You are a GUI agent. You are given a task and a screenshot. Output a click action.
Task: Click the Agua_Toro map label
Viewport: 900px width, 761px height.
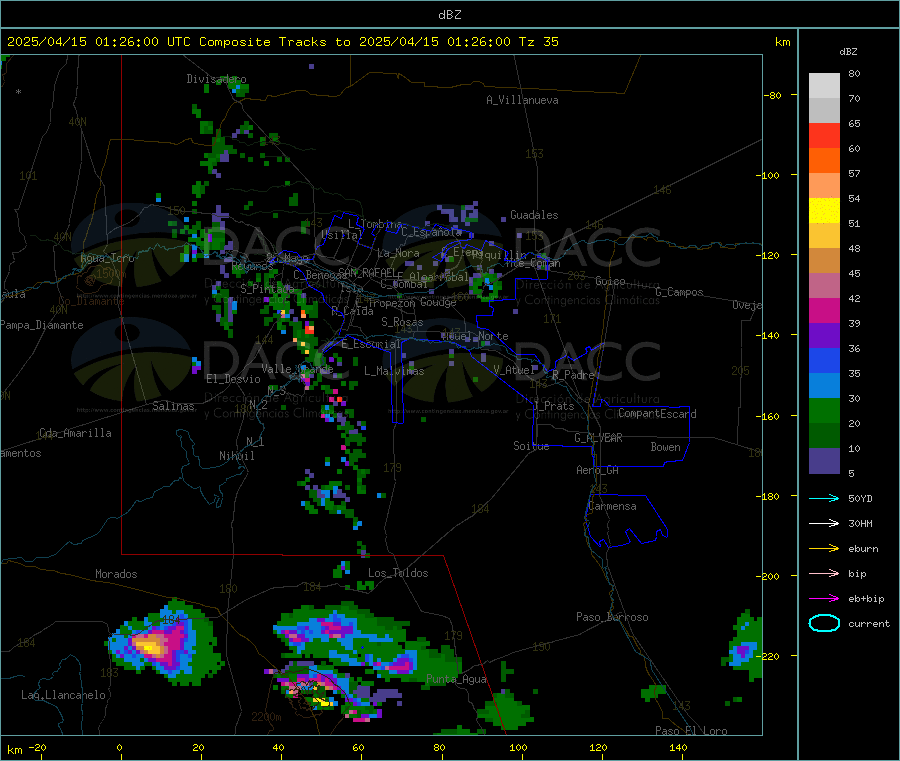click(x=107, y=258)
